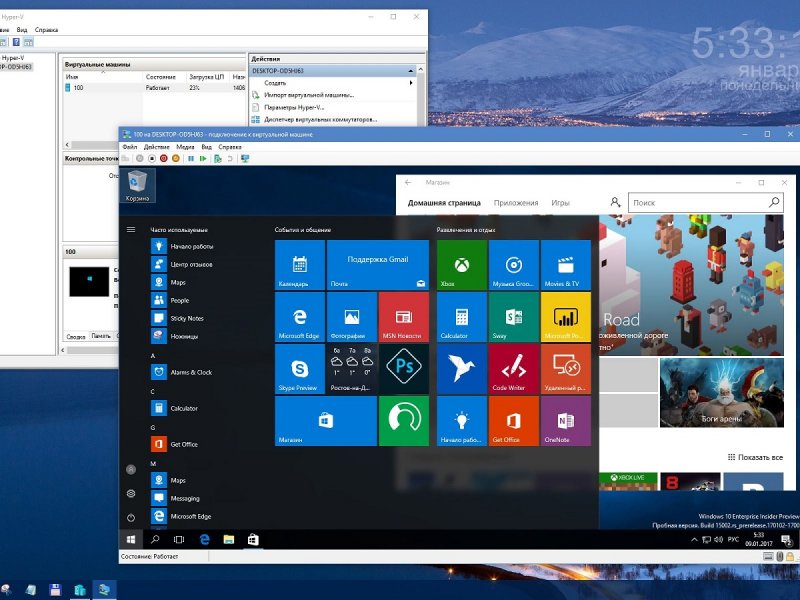The image size is (800, 600).
Task: Click the search magnifier in Store
Action: pyautogui.click(x=774, y=202)
